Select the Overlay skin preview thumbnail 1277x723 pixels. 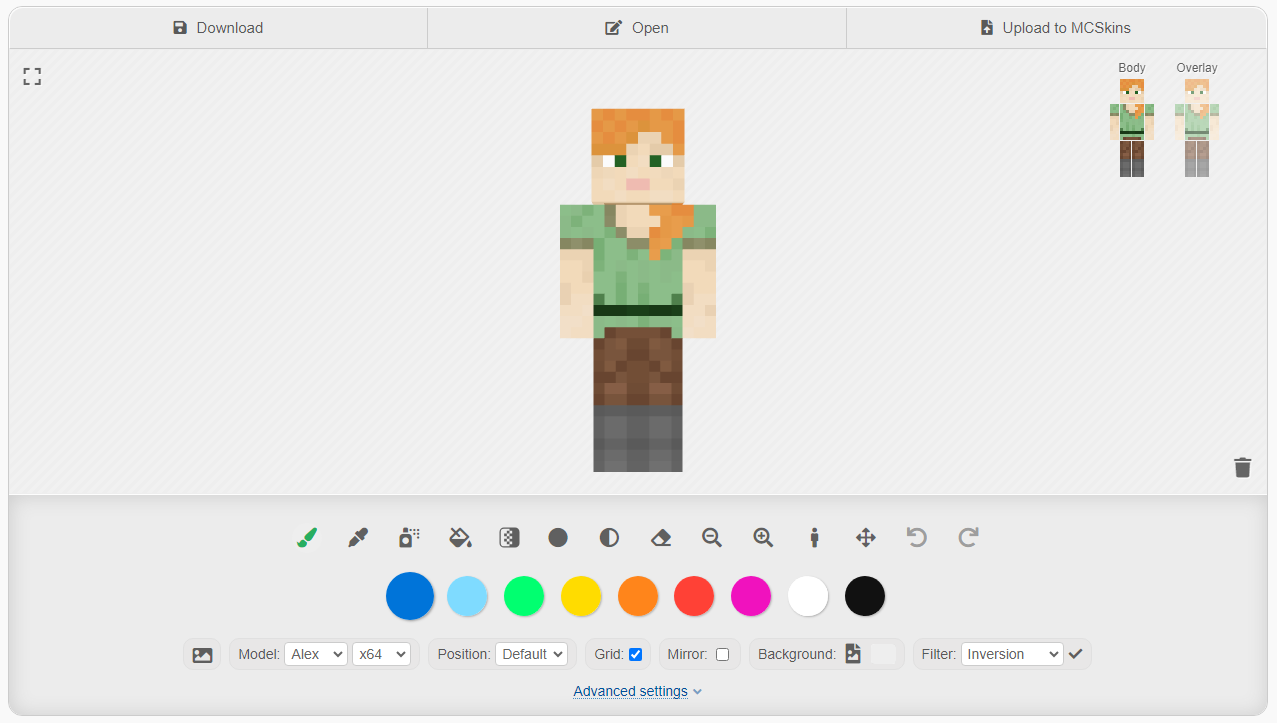[x=1196, y=128]
